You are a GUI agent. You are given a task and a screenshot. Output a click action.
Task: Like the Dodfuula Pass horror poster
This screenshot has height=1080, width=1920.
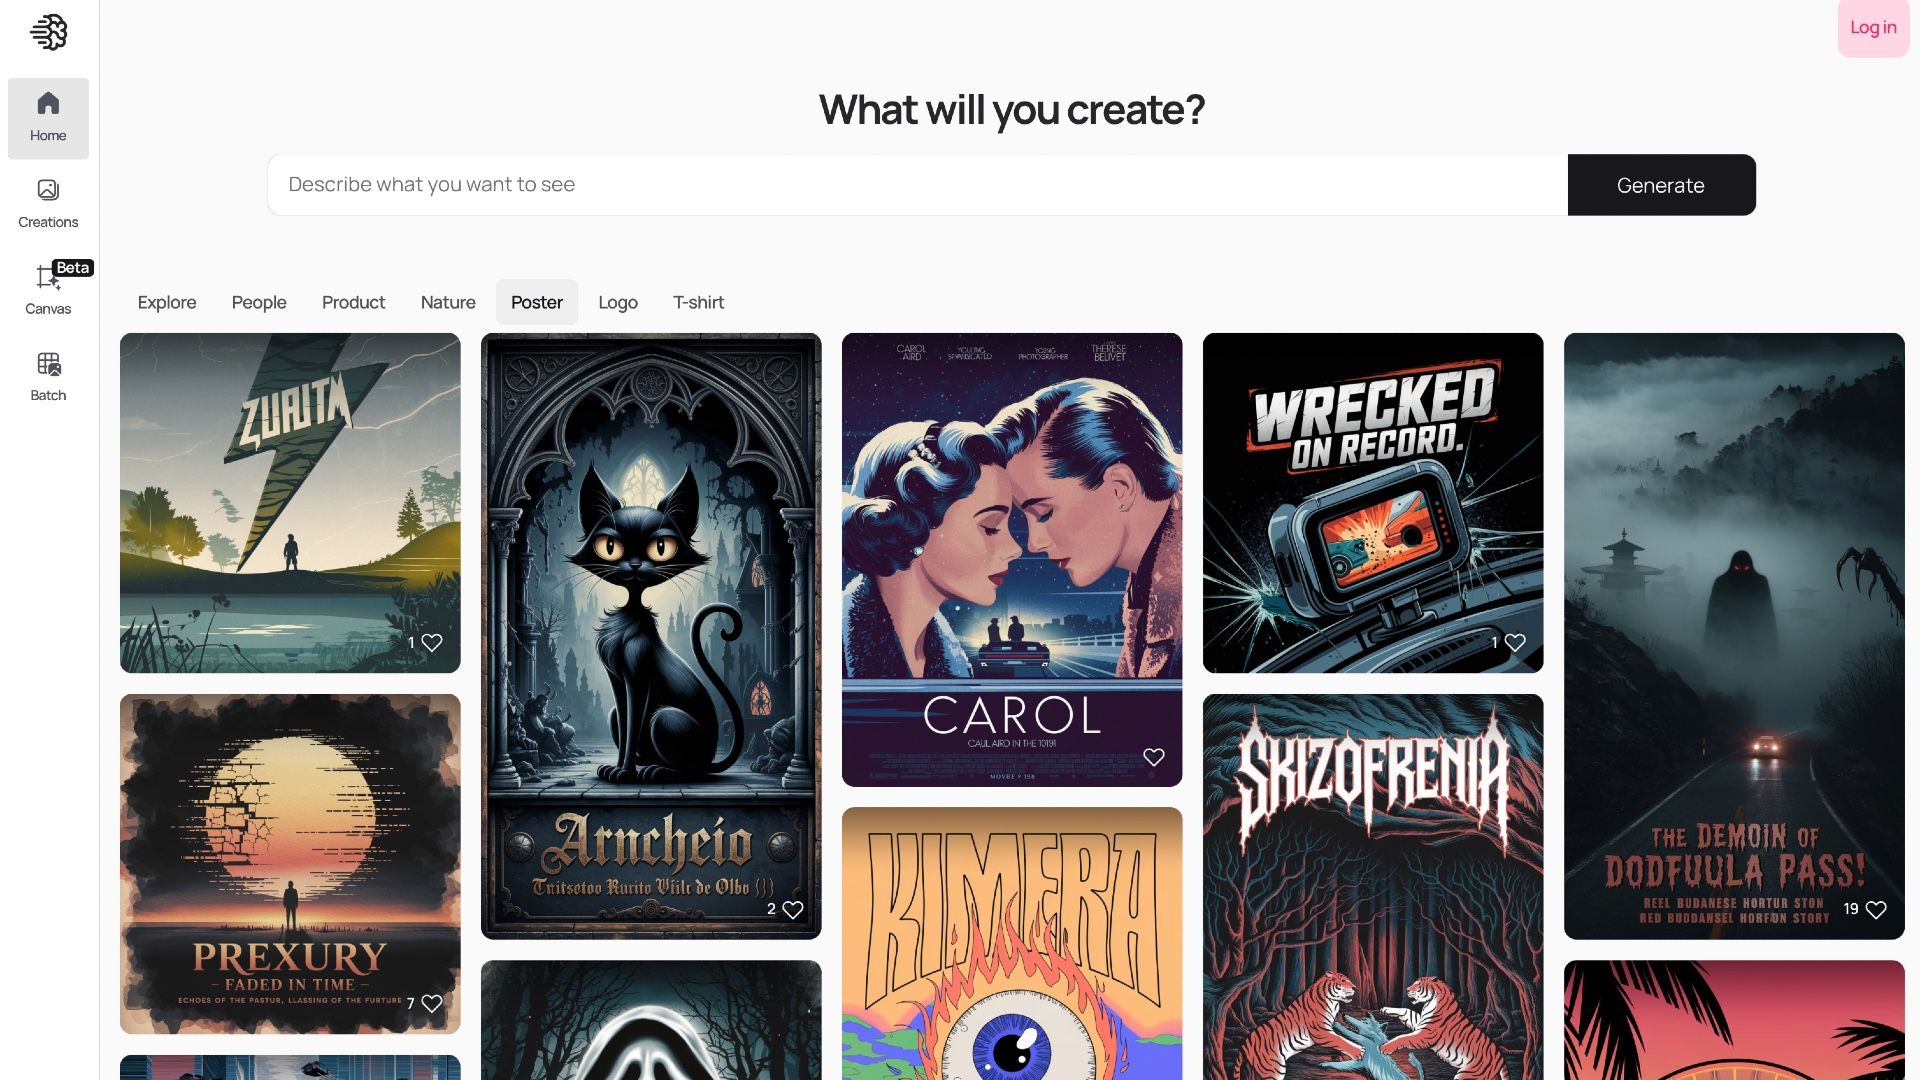coord(1874,910)
